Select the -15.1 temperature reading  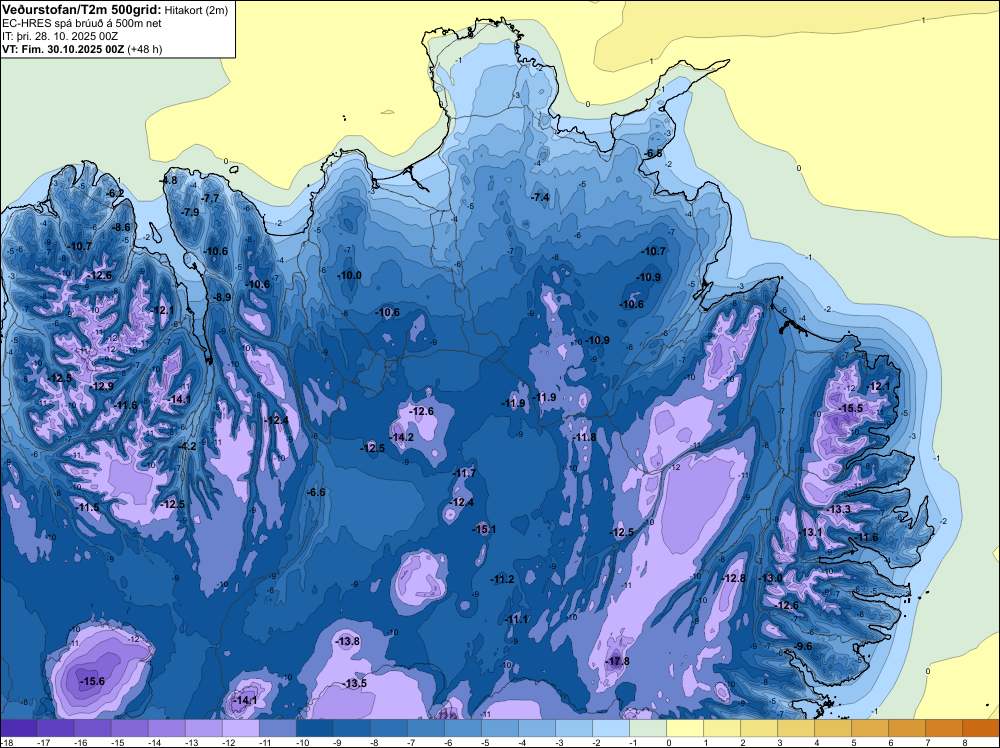pos(484,529)
